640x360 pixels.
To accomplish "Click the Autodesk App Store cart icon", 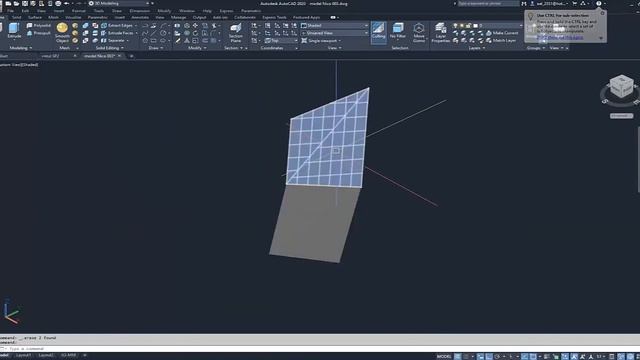I will pos(574,3).
